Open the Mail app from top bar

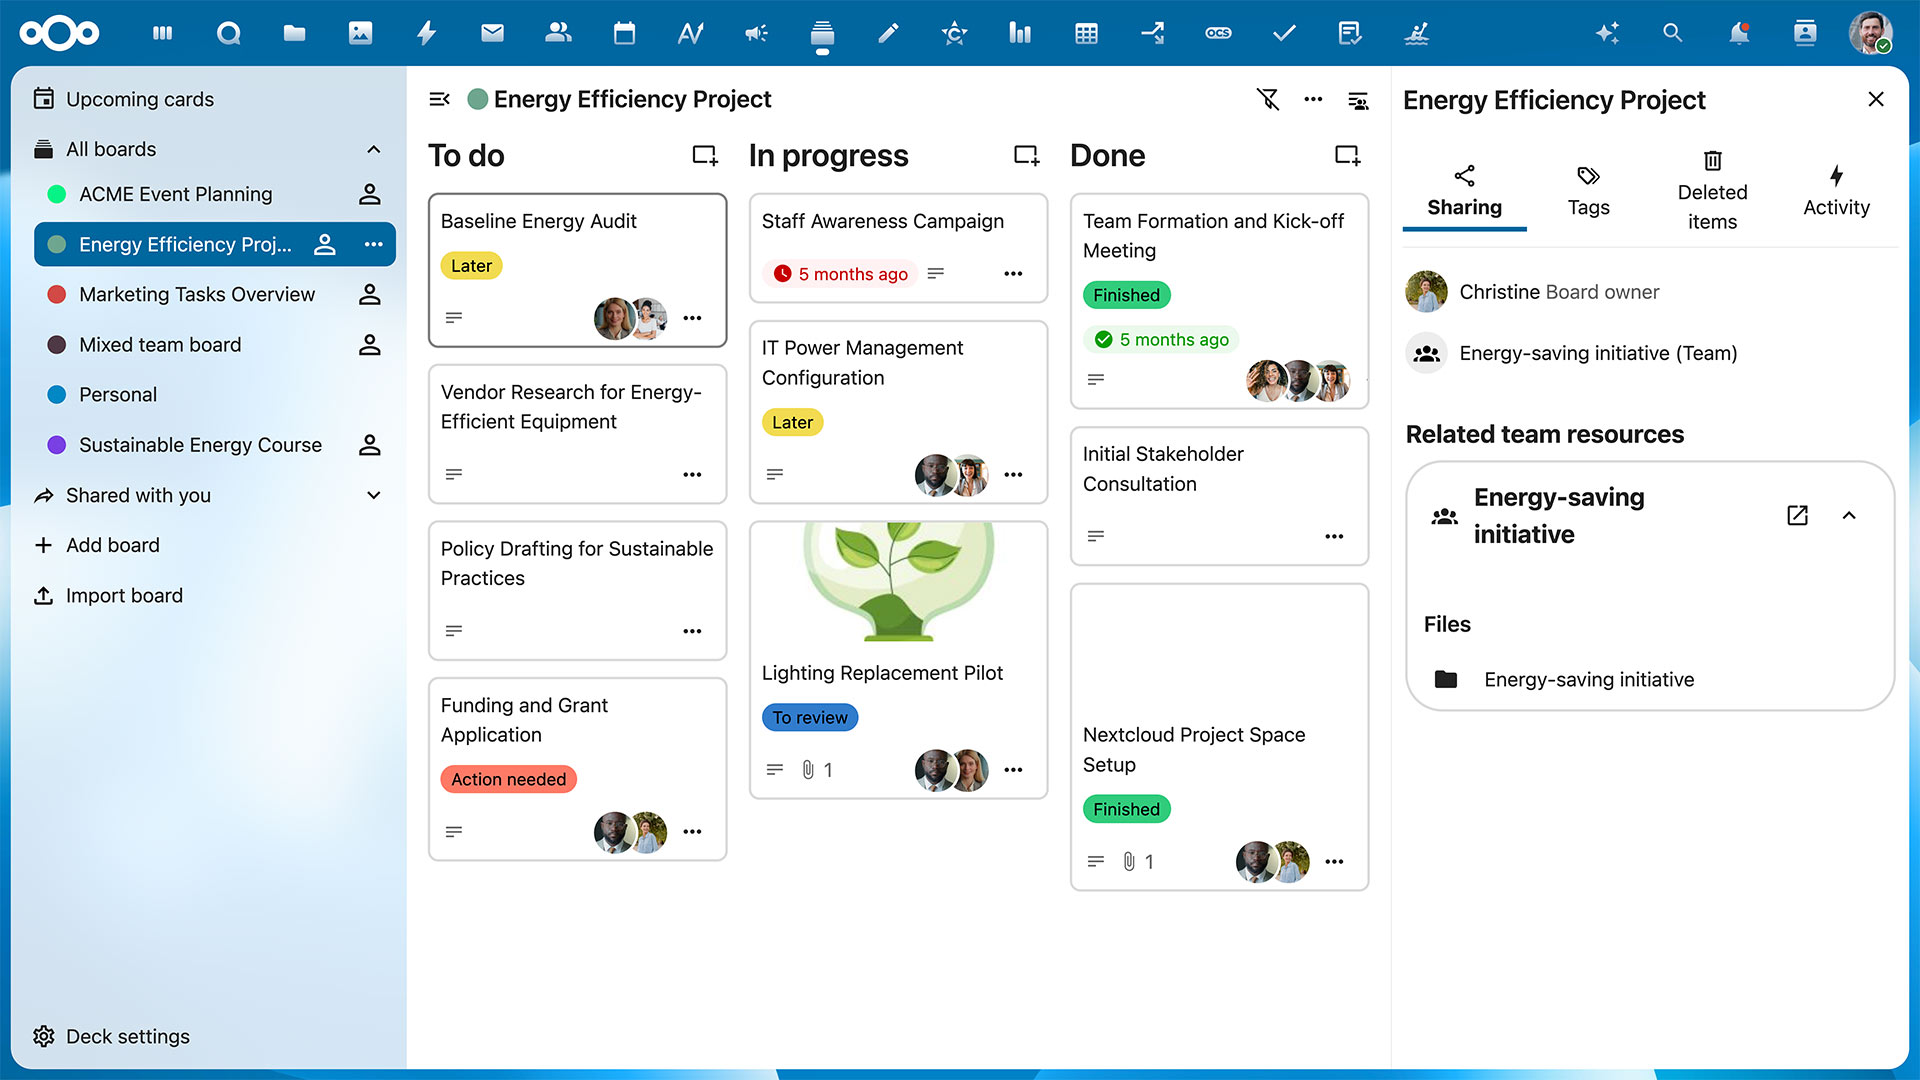click(x=492, y=33)
